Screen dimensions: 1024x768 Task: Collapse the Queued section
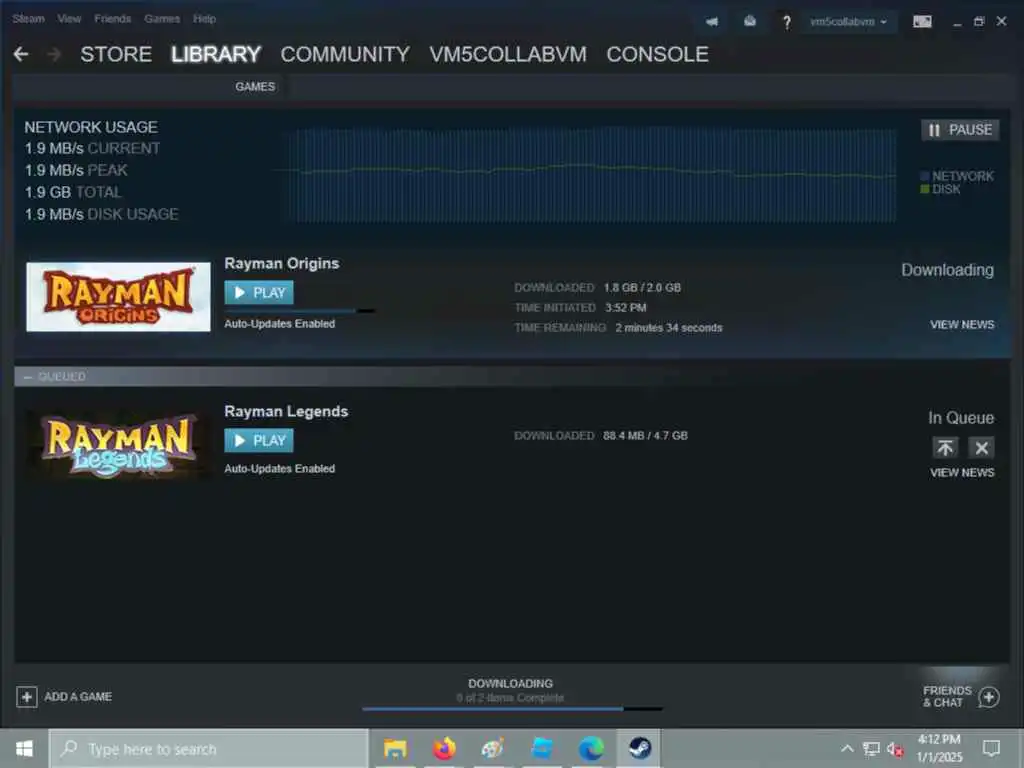click(27, 377)
